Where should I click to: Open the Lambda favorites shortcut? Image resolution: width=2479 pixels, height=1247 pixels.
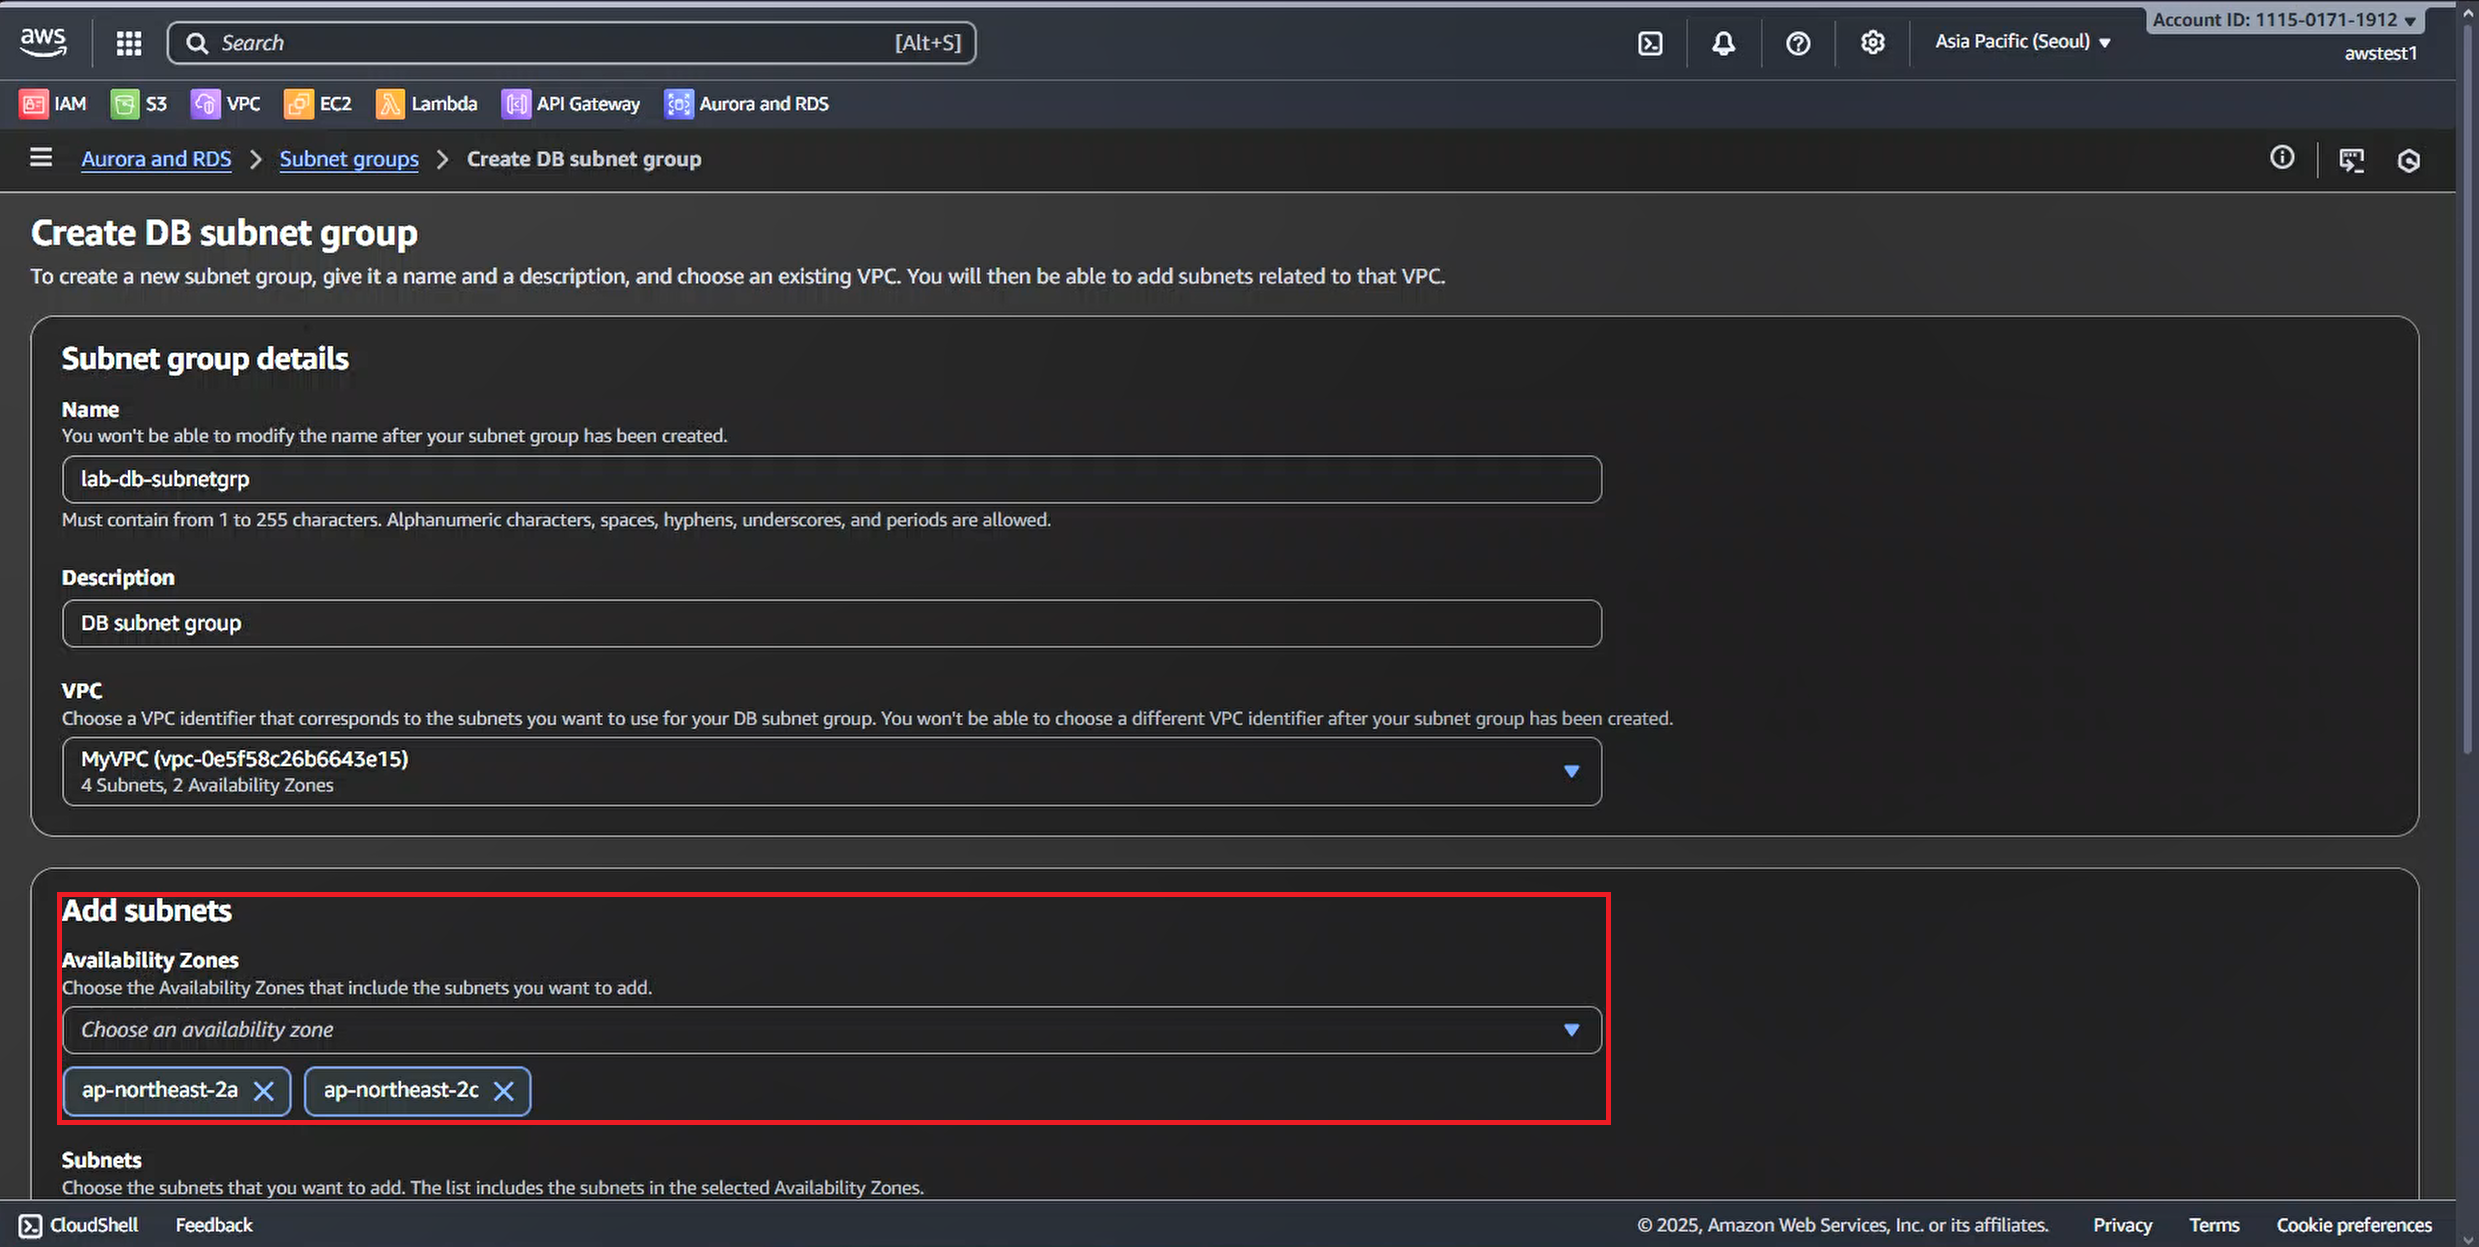[x=427, y=104]
